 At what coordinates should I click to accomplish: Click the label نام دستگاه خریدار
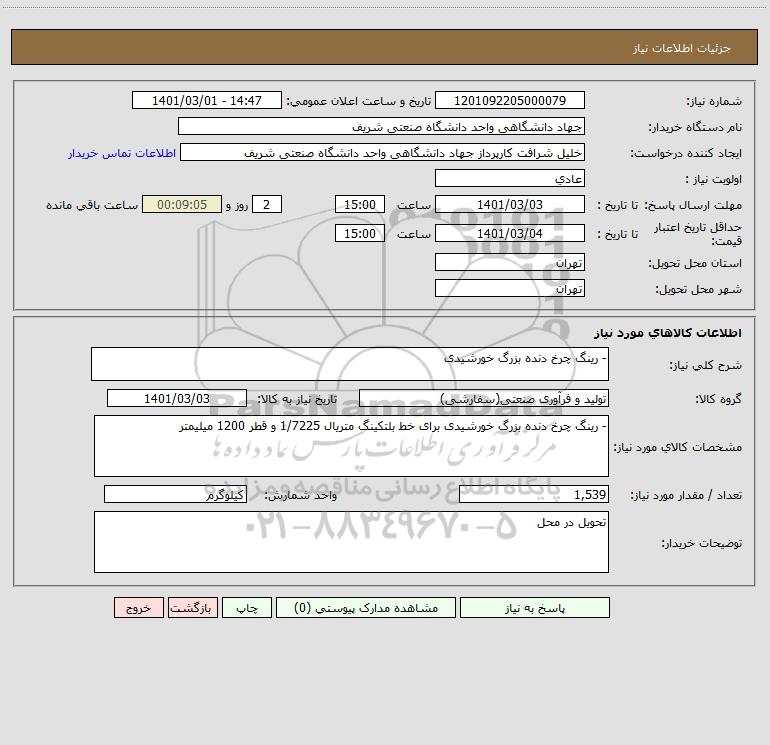[695, 128]
